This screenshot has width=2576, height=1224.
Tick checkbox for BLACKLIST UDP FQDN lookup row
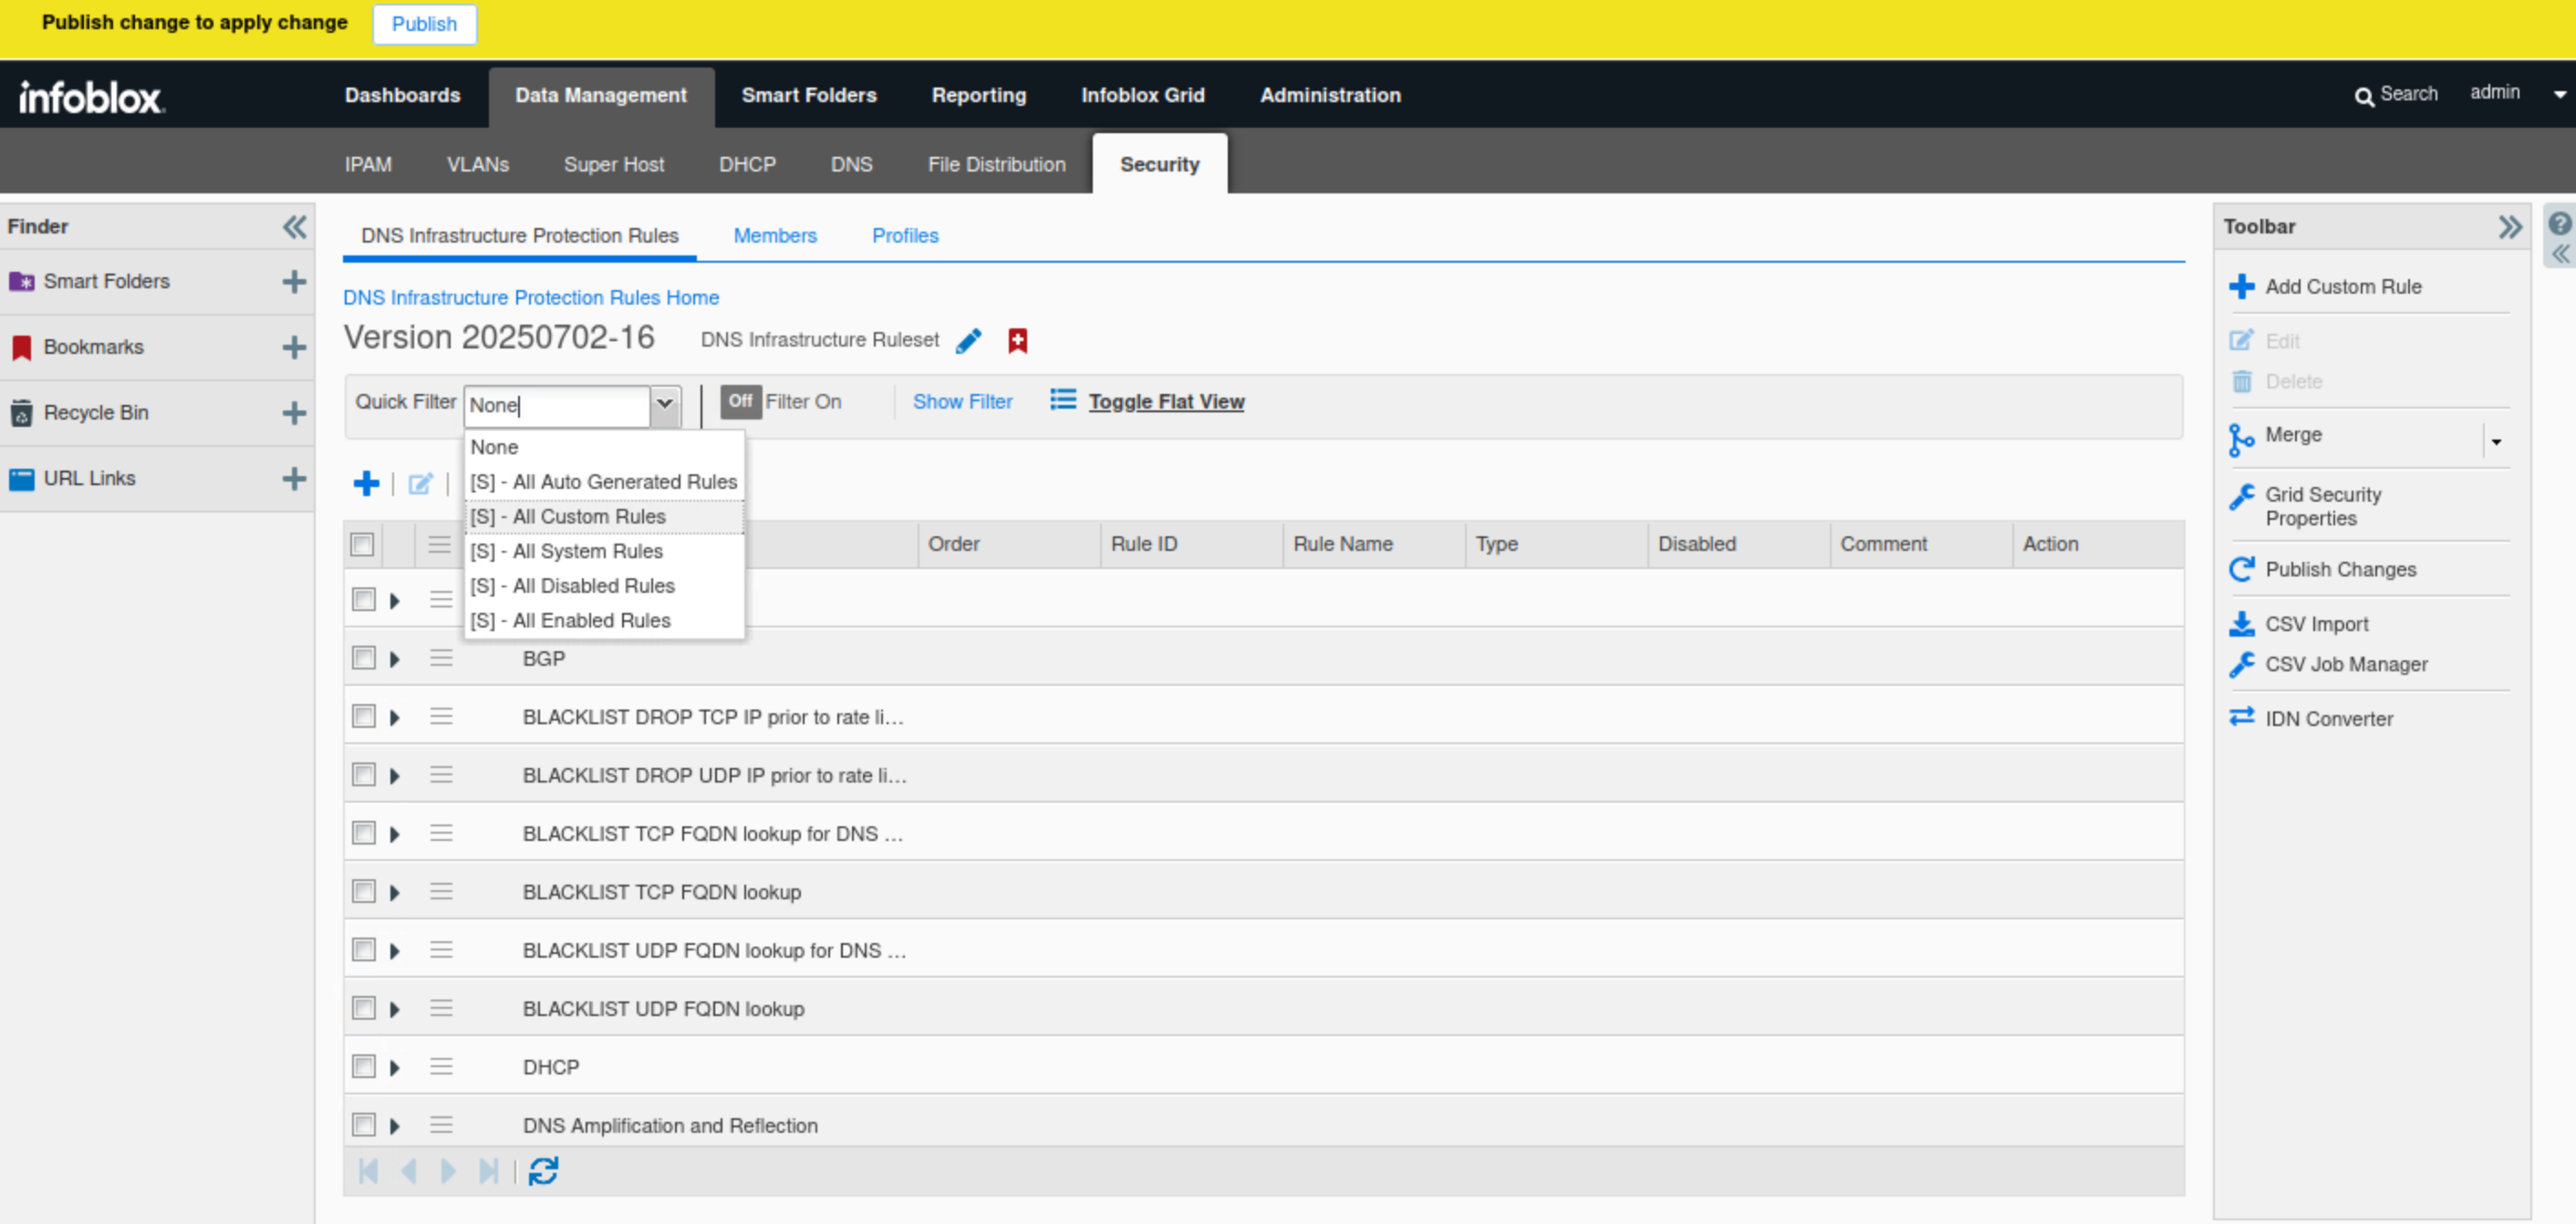[x=363, y=1008]
